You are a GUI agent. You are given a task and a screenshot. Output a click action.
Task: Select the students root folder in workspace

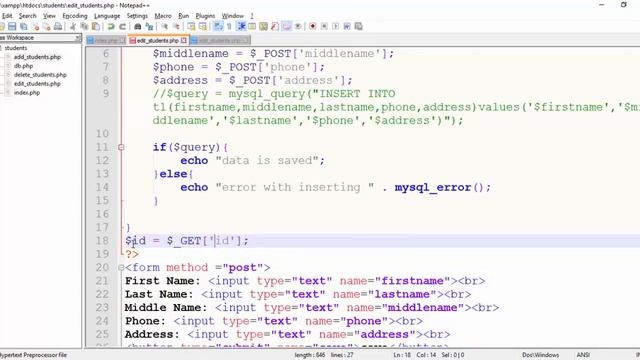click(x=16, y=48)
